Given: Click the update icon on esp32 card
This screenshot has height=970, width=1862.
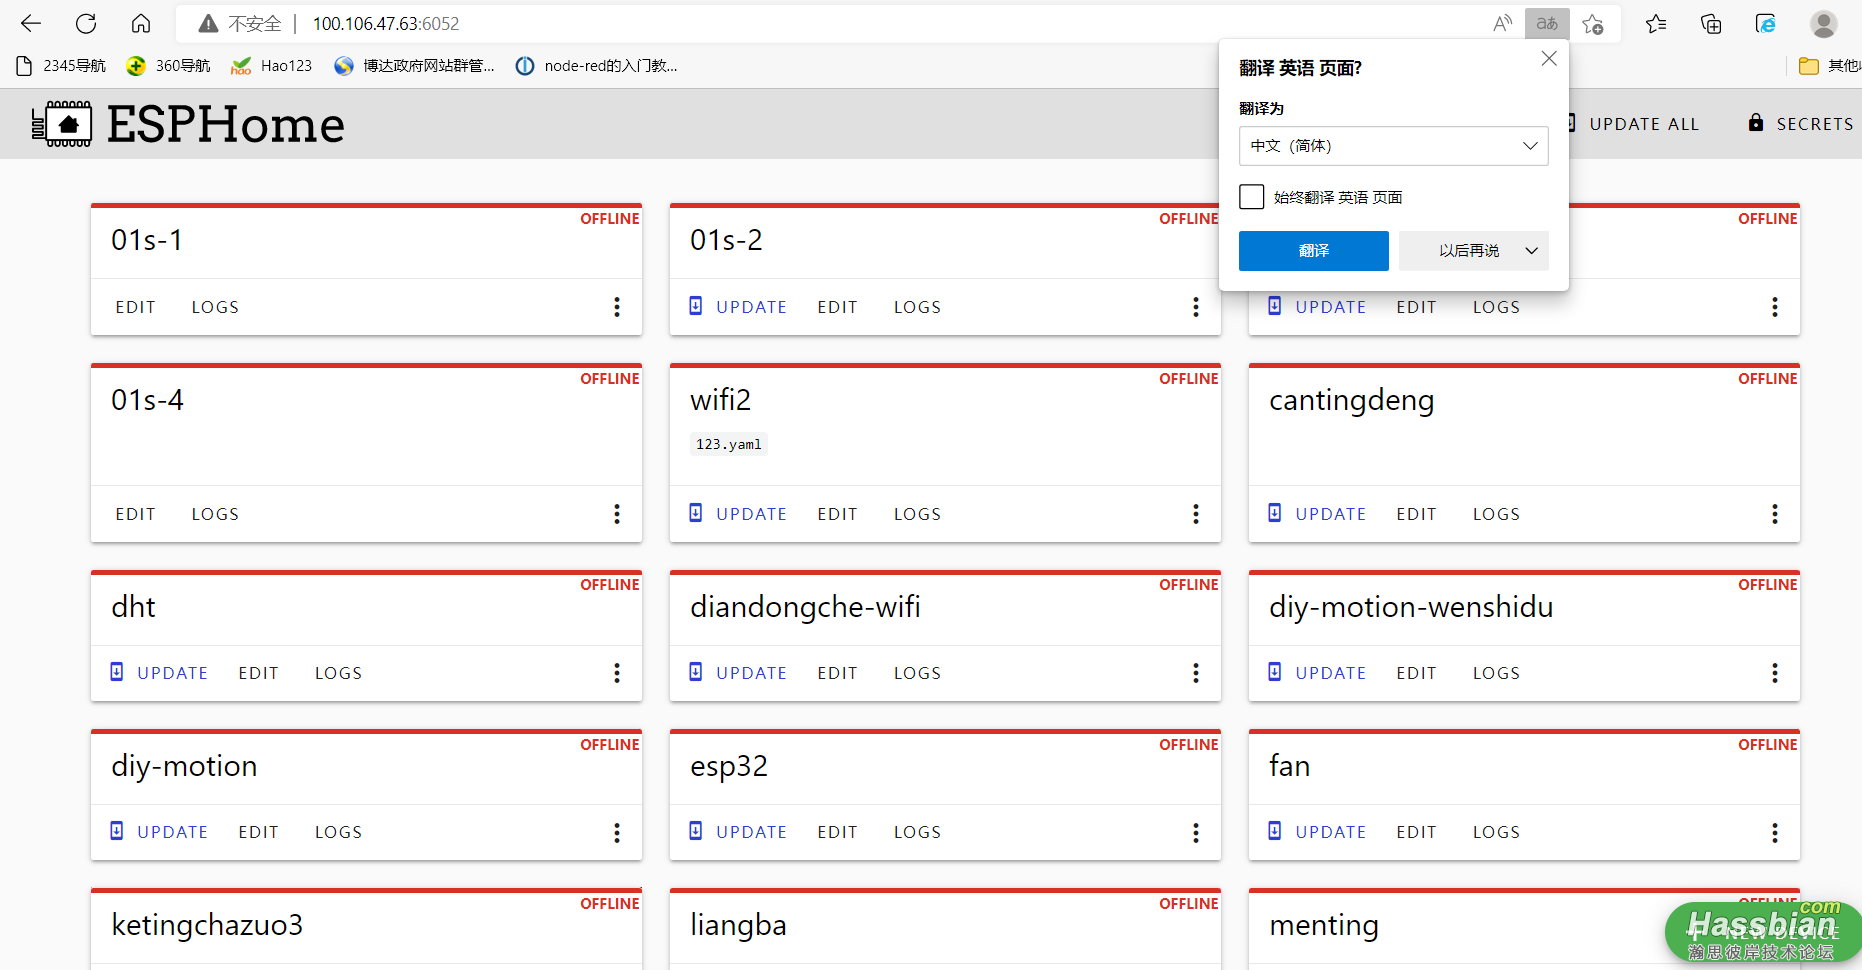Looking at the screenshot, I should point(696,831).
